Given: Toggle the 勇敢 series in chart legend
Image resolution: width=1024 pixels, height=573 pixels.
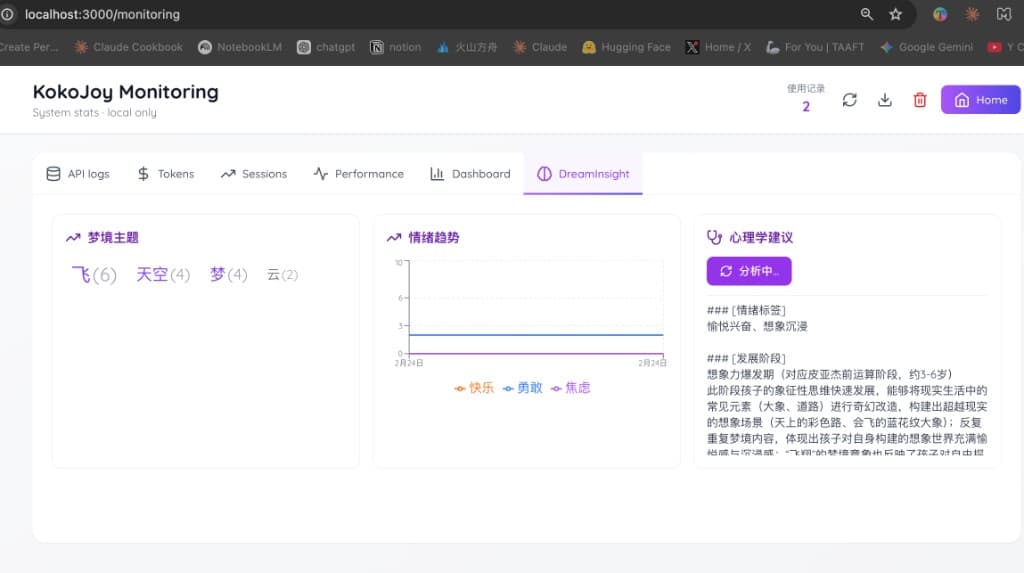Looking at the screenshot, I should [522, 388].
